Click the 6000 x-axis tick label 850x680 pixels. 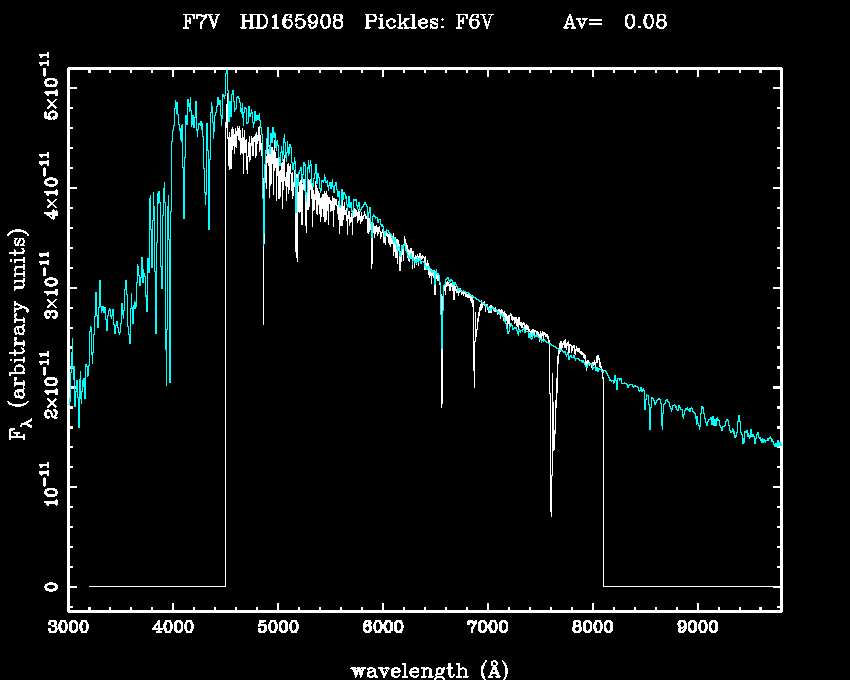click(x=383, y=627)
